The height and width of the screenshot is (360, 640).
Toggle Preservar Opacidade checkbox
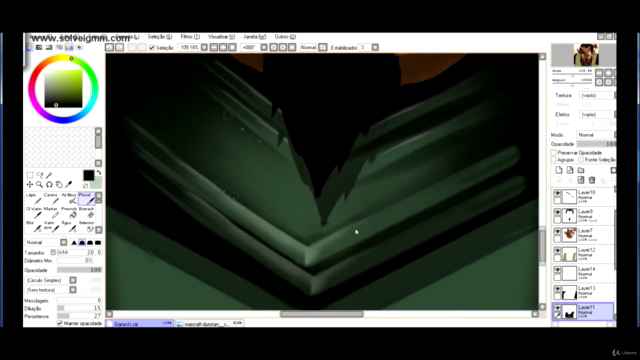pyautogui.click(x=554, y=153)
